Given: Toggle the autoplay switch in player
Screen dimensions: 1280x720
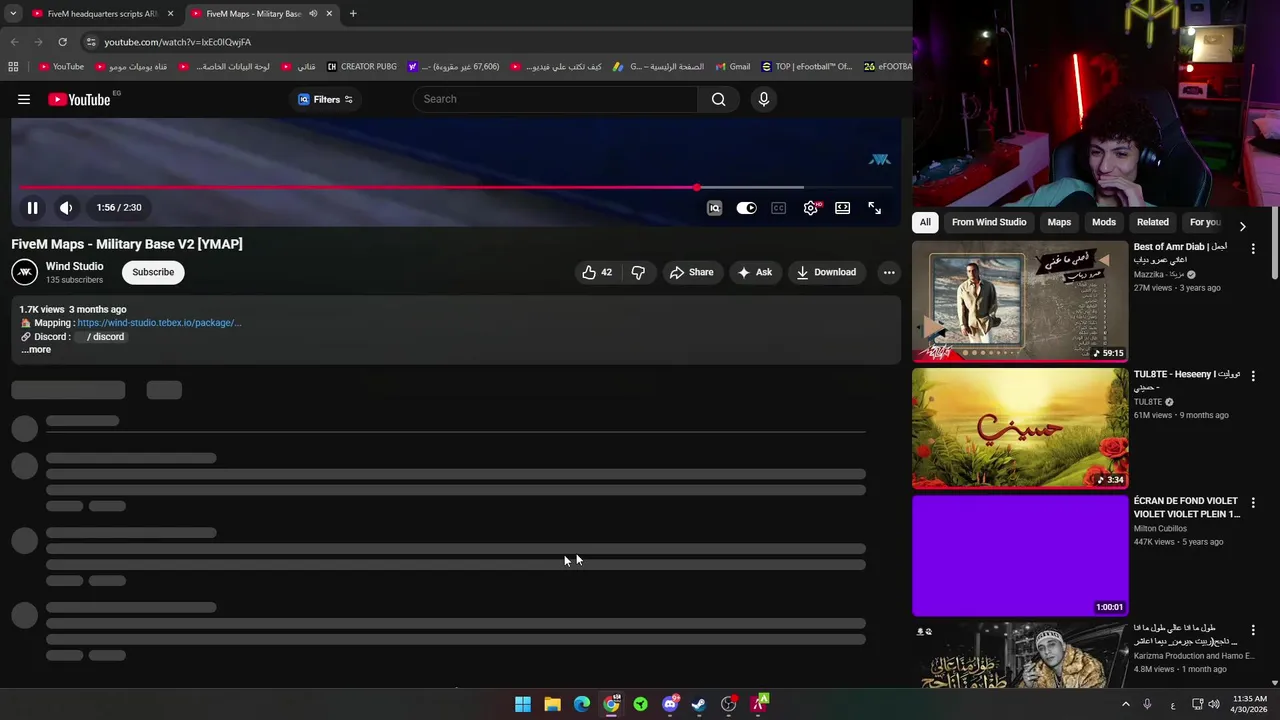Looking at the screenshot, I should click(747, 208).
